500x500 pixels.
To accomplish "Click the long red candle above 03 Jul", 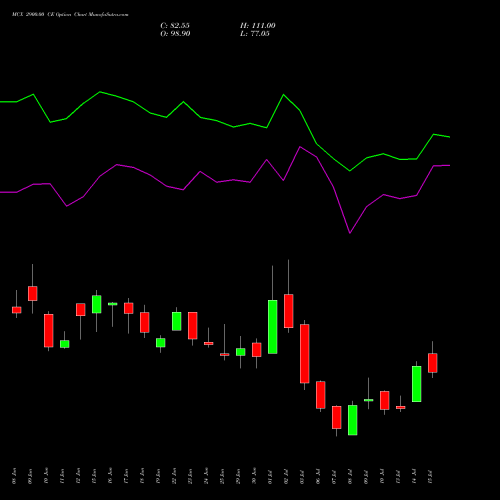I will point(305,354).
